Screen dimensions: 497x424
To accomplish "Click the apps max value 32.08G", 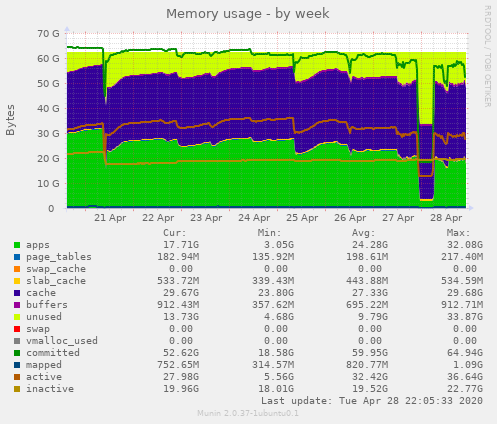I will click(x=465, y=245).
